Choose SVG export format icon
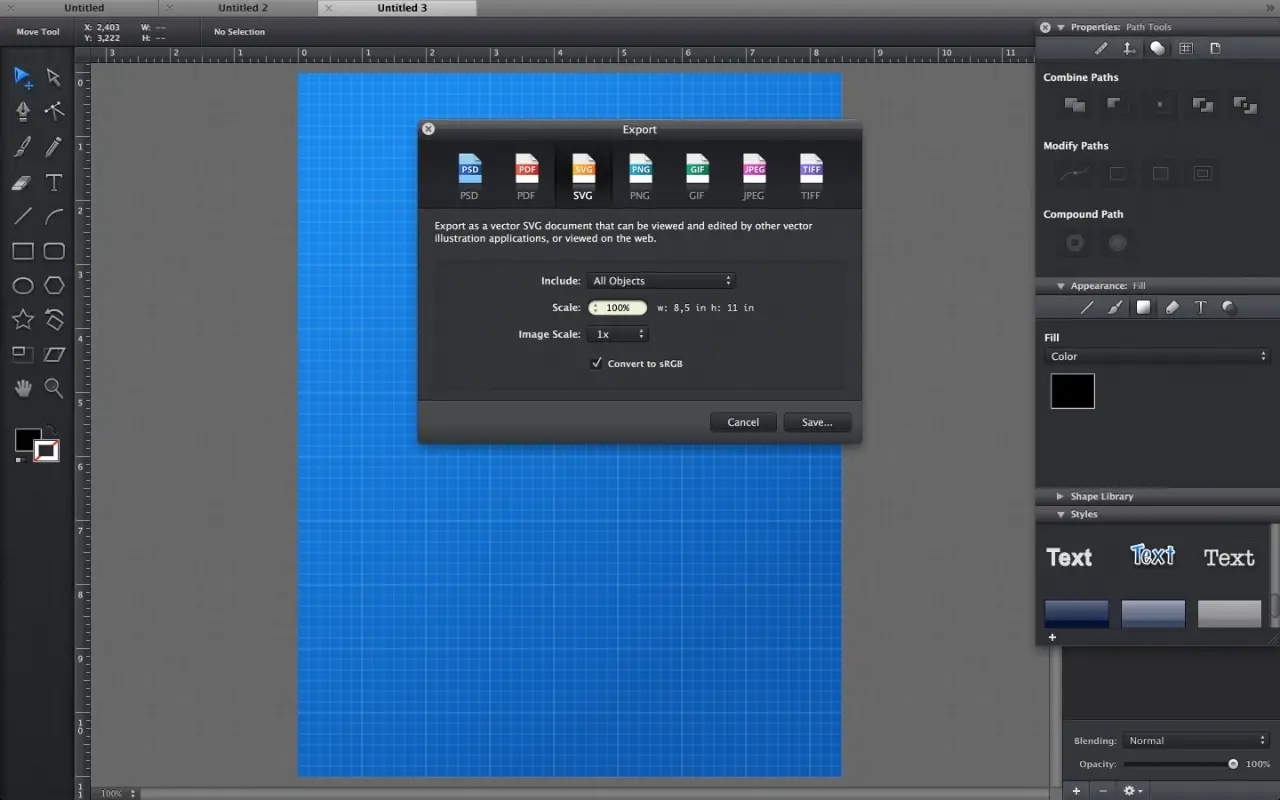1280x800 pixels. [x=583, y=177]
